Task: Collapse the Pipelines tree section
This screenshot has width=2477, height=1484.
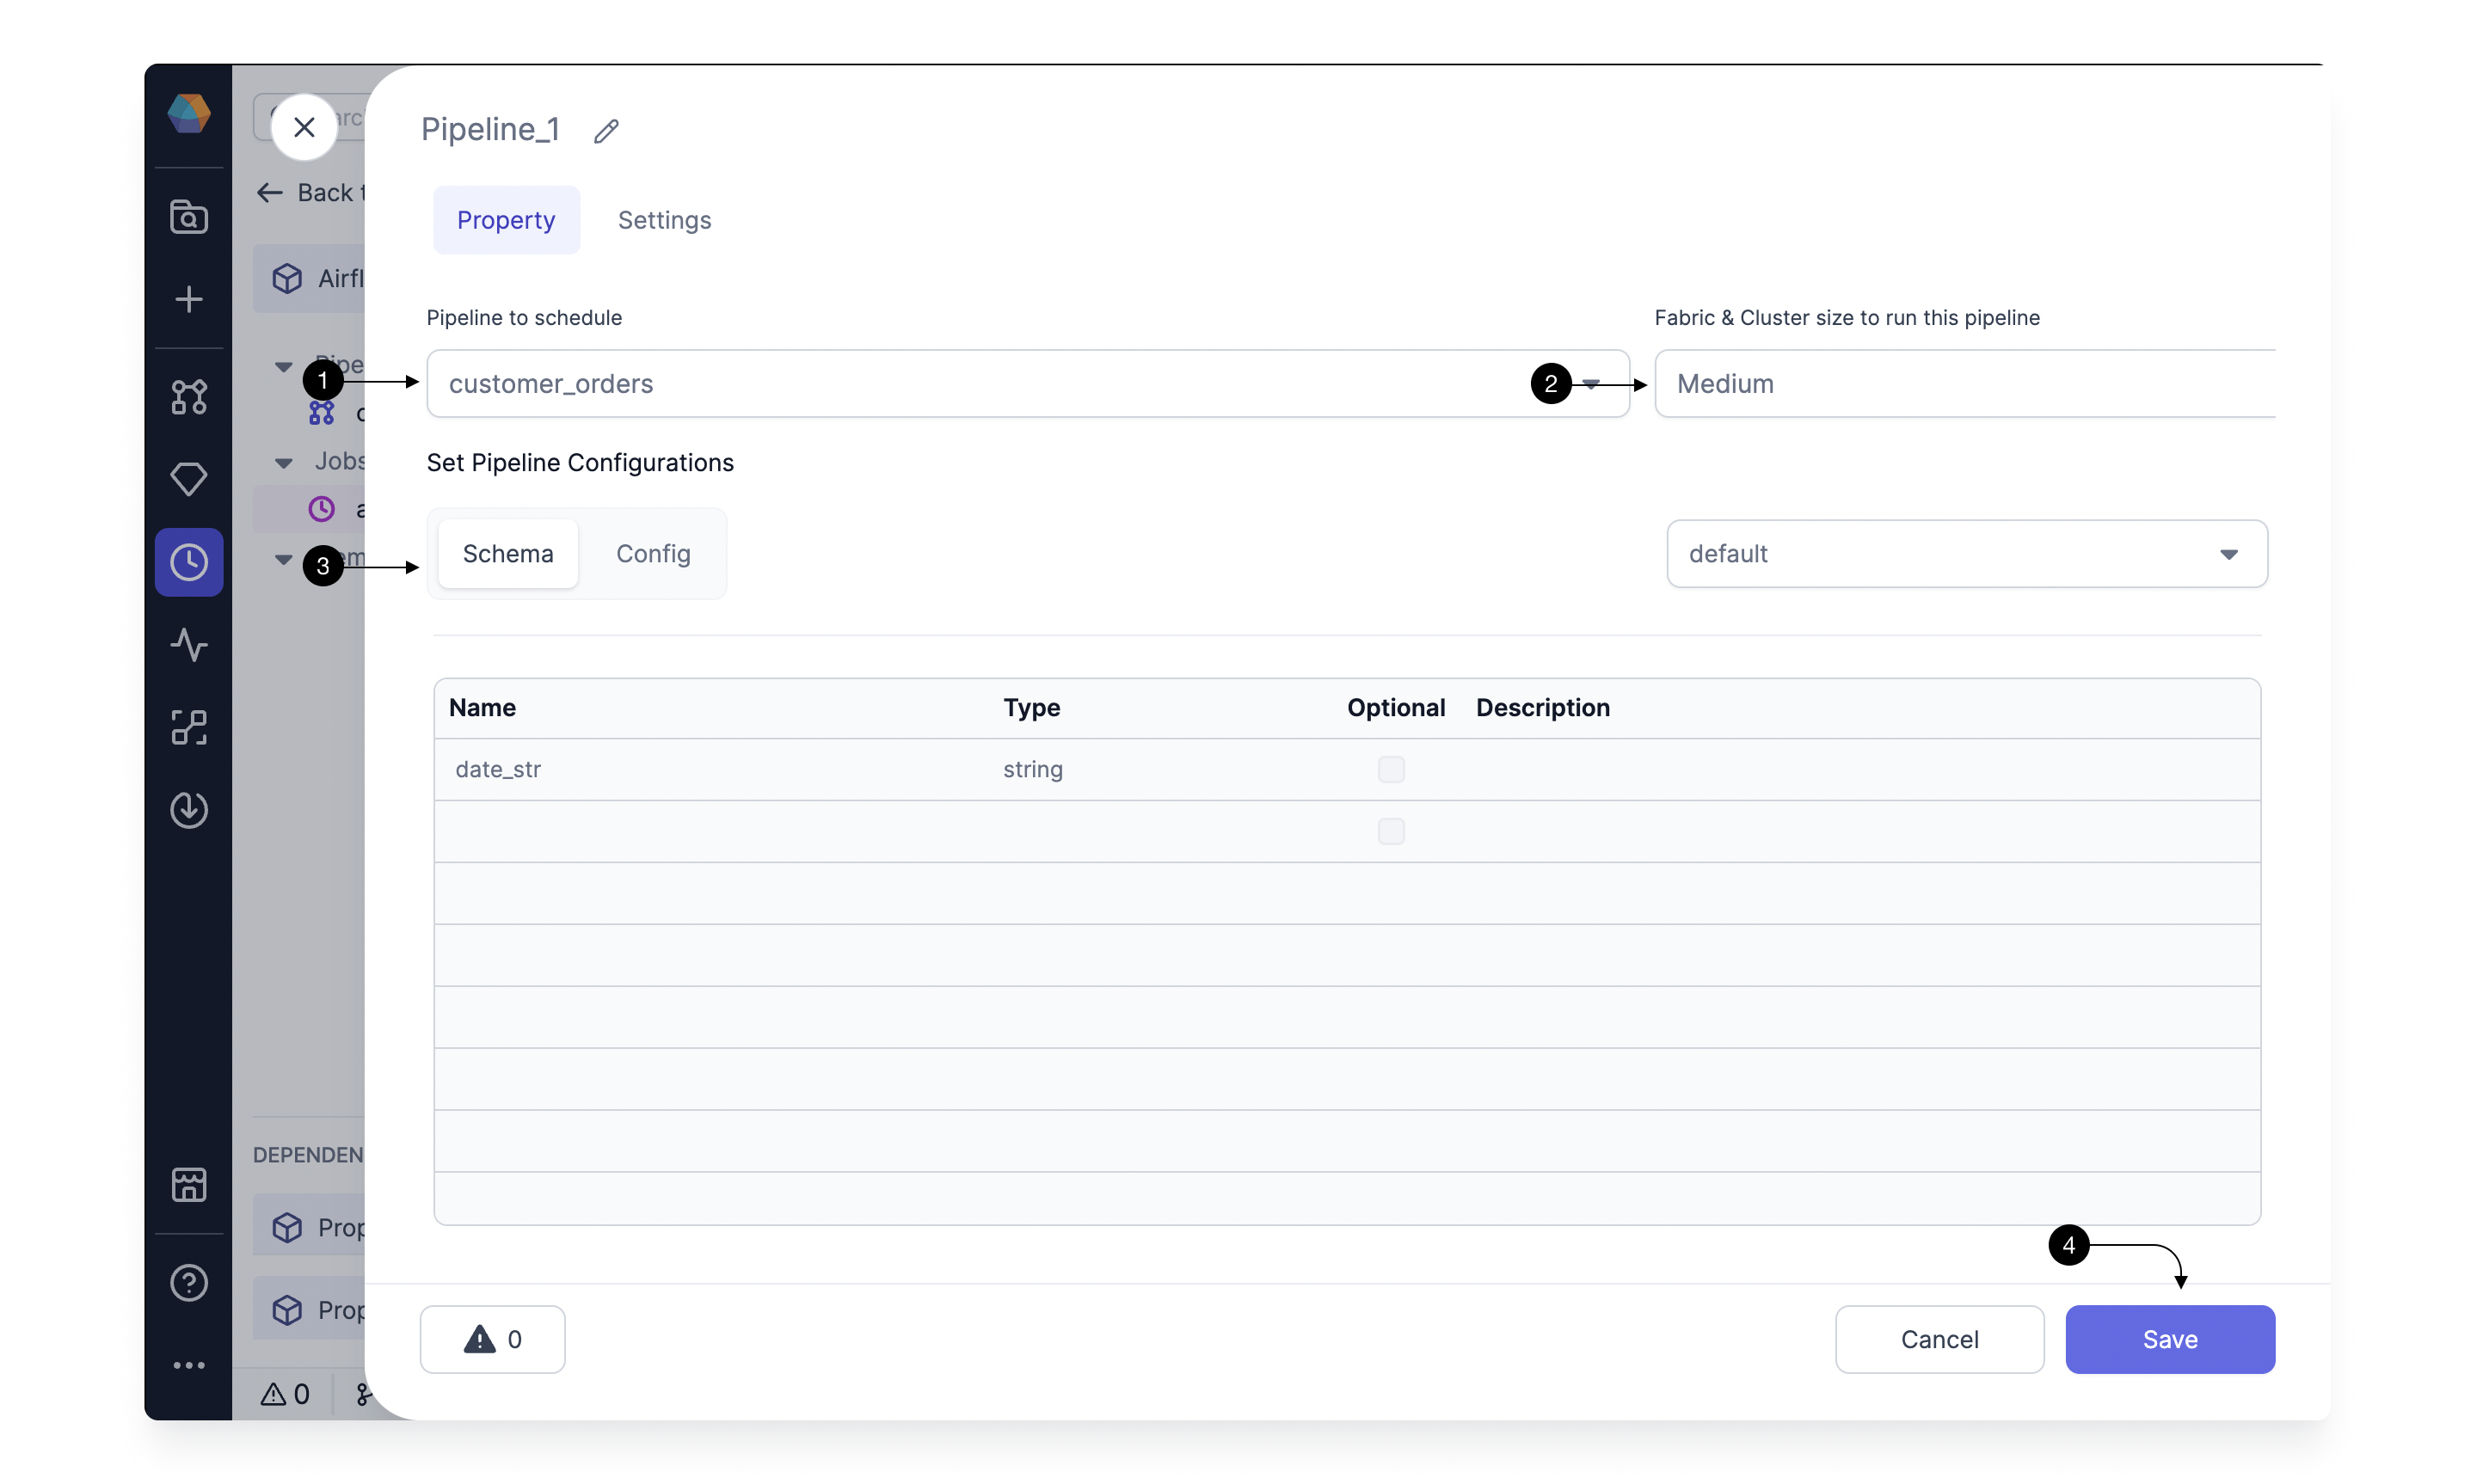Action: [x=283, y=366]
